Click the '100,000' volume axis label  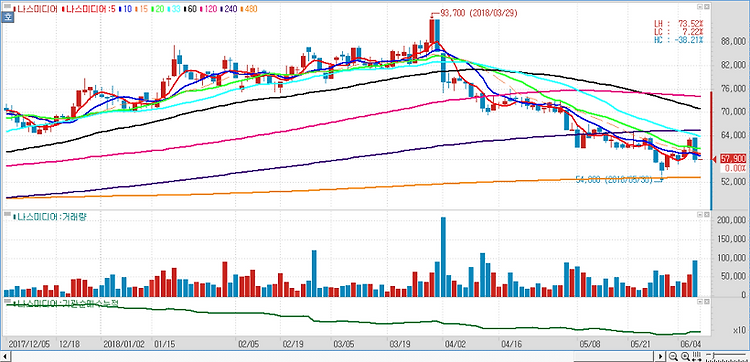pyautogui.click(x=731, y=259)
